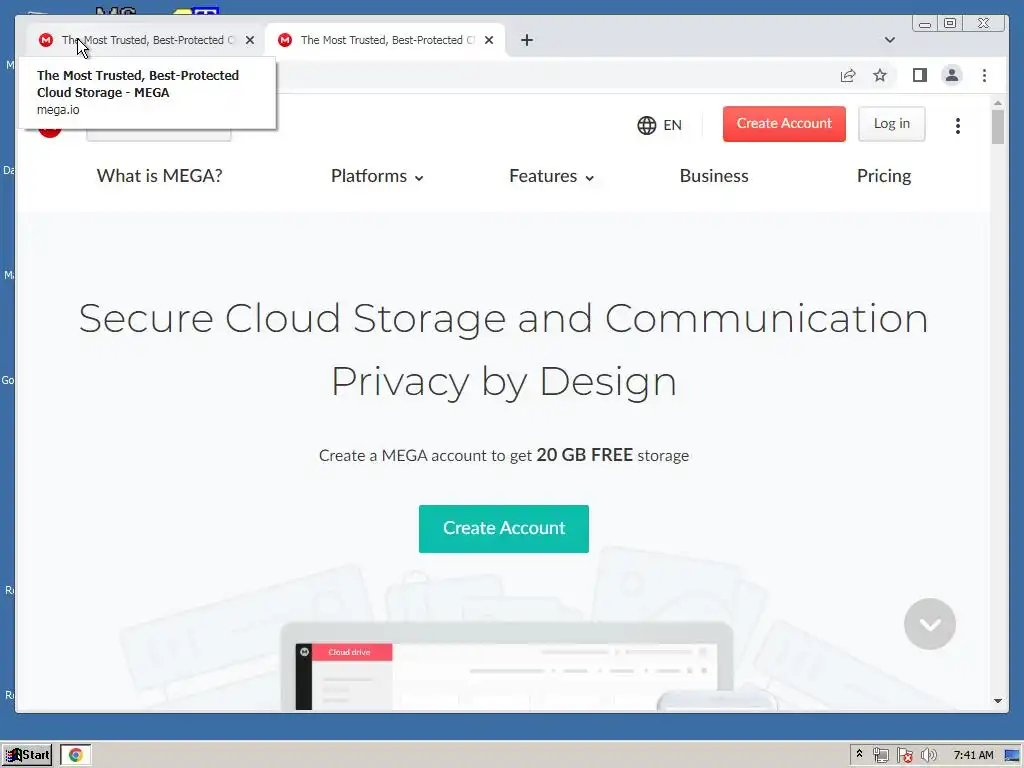The height and width of the screenshot is (768, 1024).
Task: Click the round scroll-down chevron button
Action: click(x=929, y=624)
